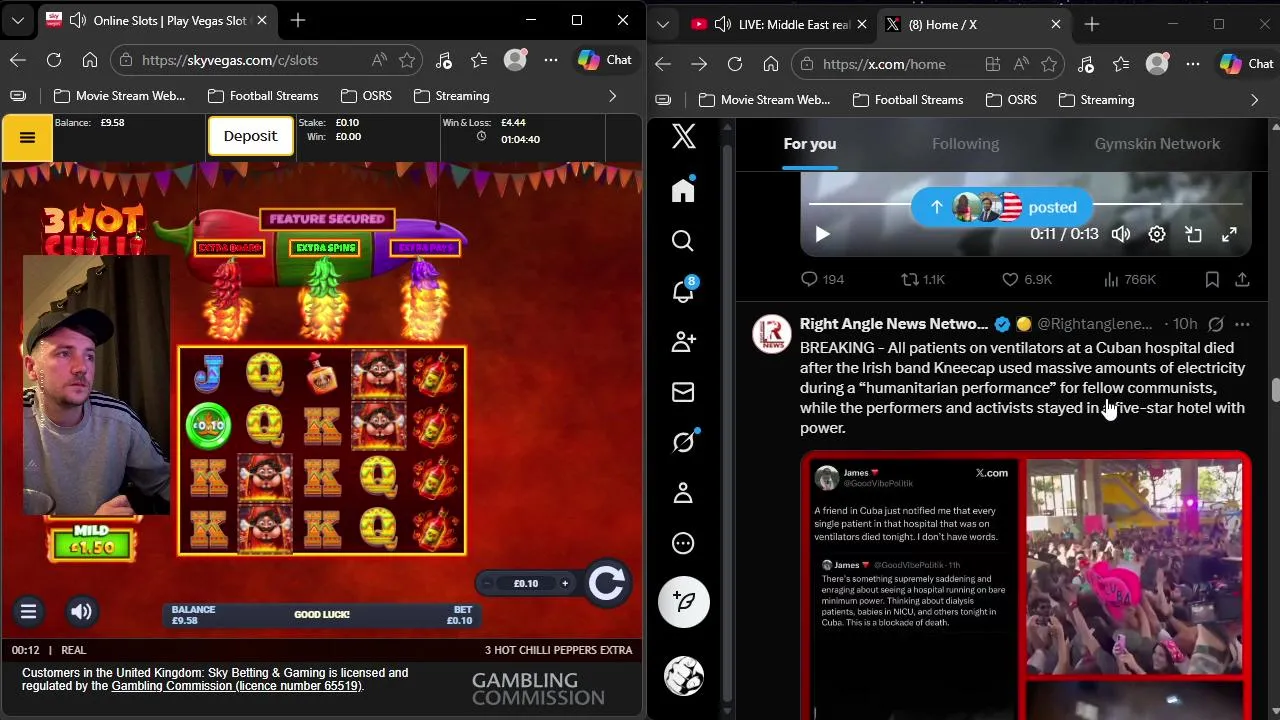Open video fullscreen in X player

[x=1229, y=234]
